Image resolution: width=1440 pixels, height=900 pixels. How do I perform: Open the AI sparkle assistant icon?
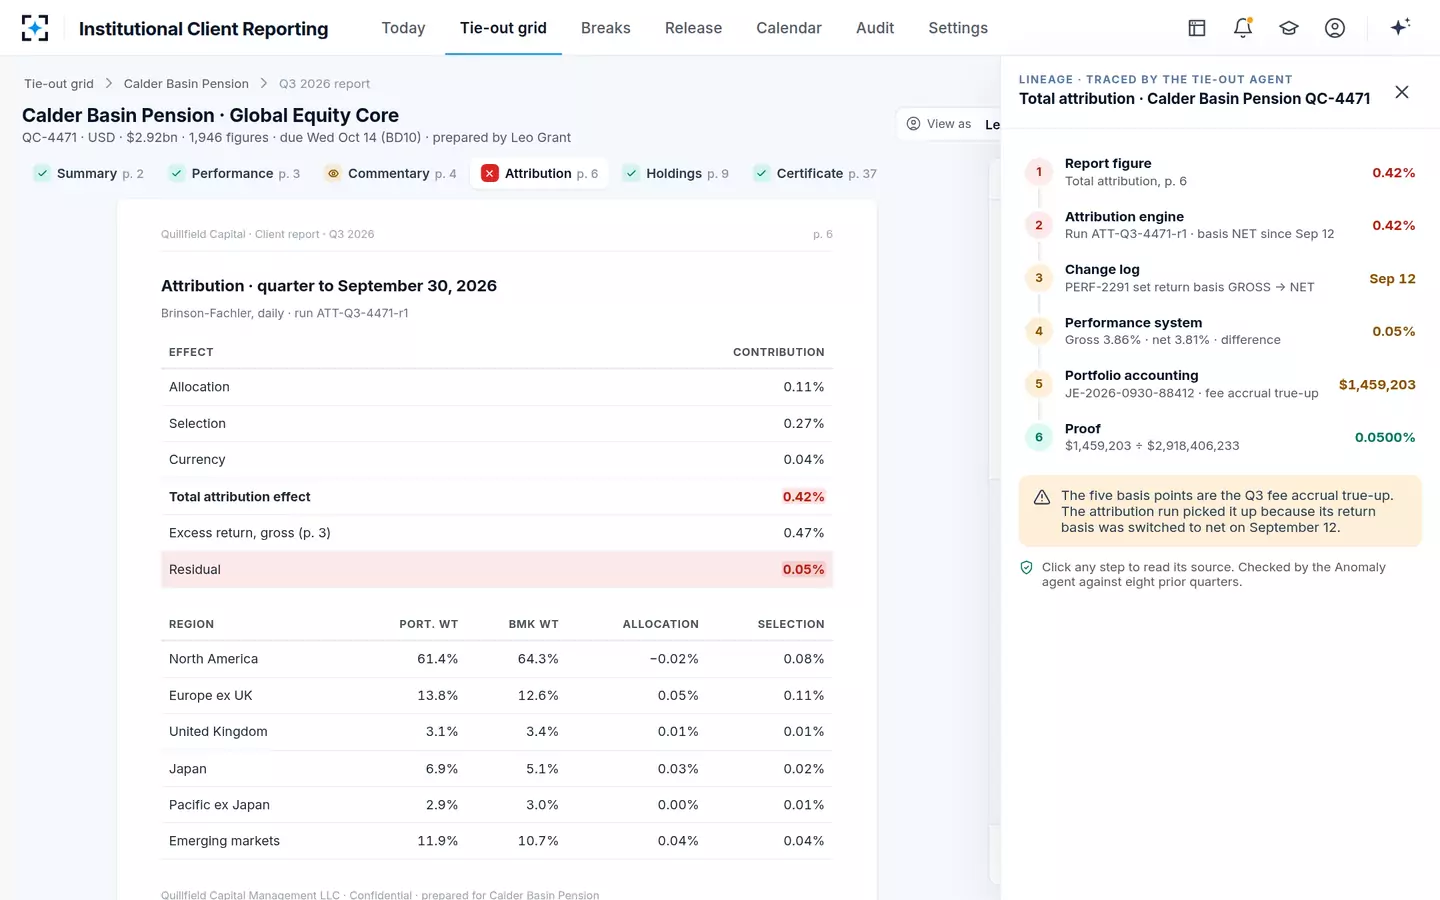pyautogui.click(x=1400, y=27)
